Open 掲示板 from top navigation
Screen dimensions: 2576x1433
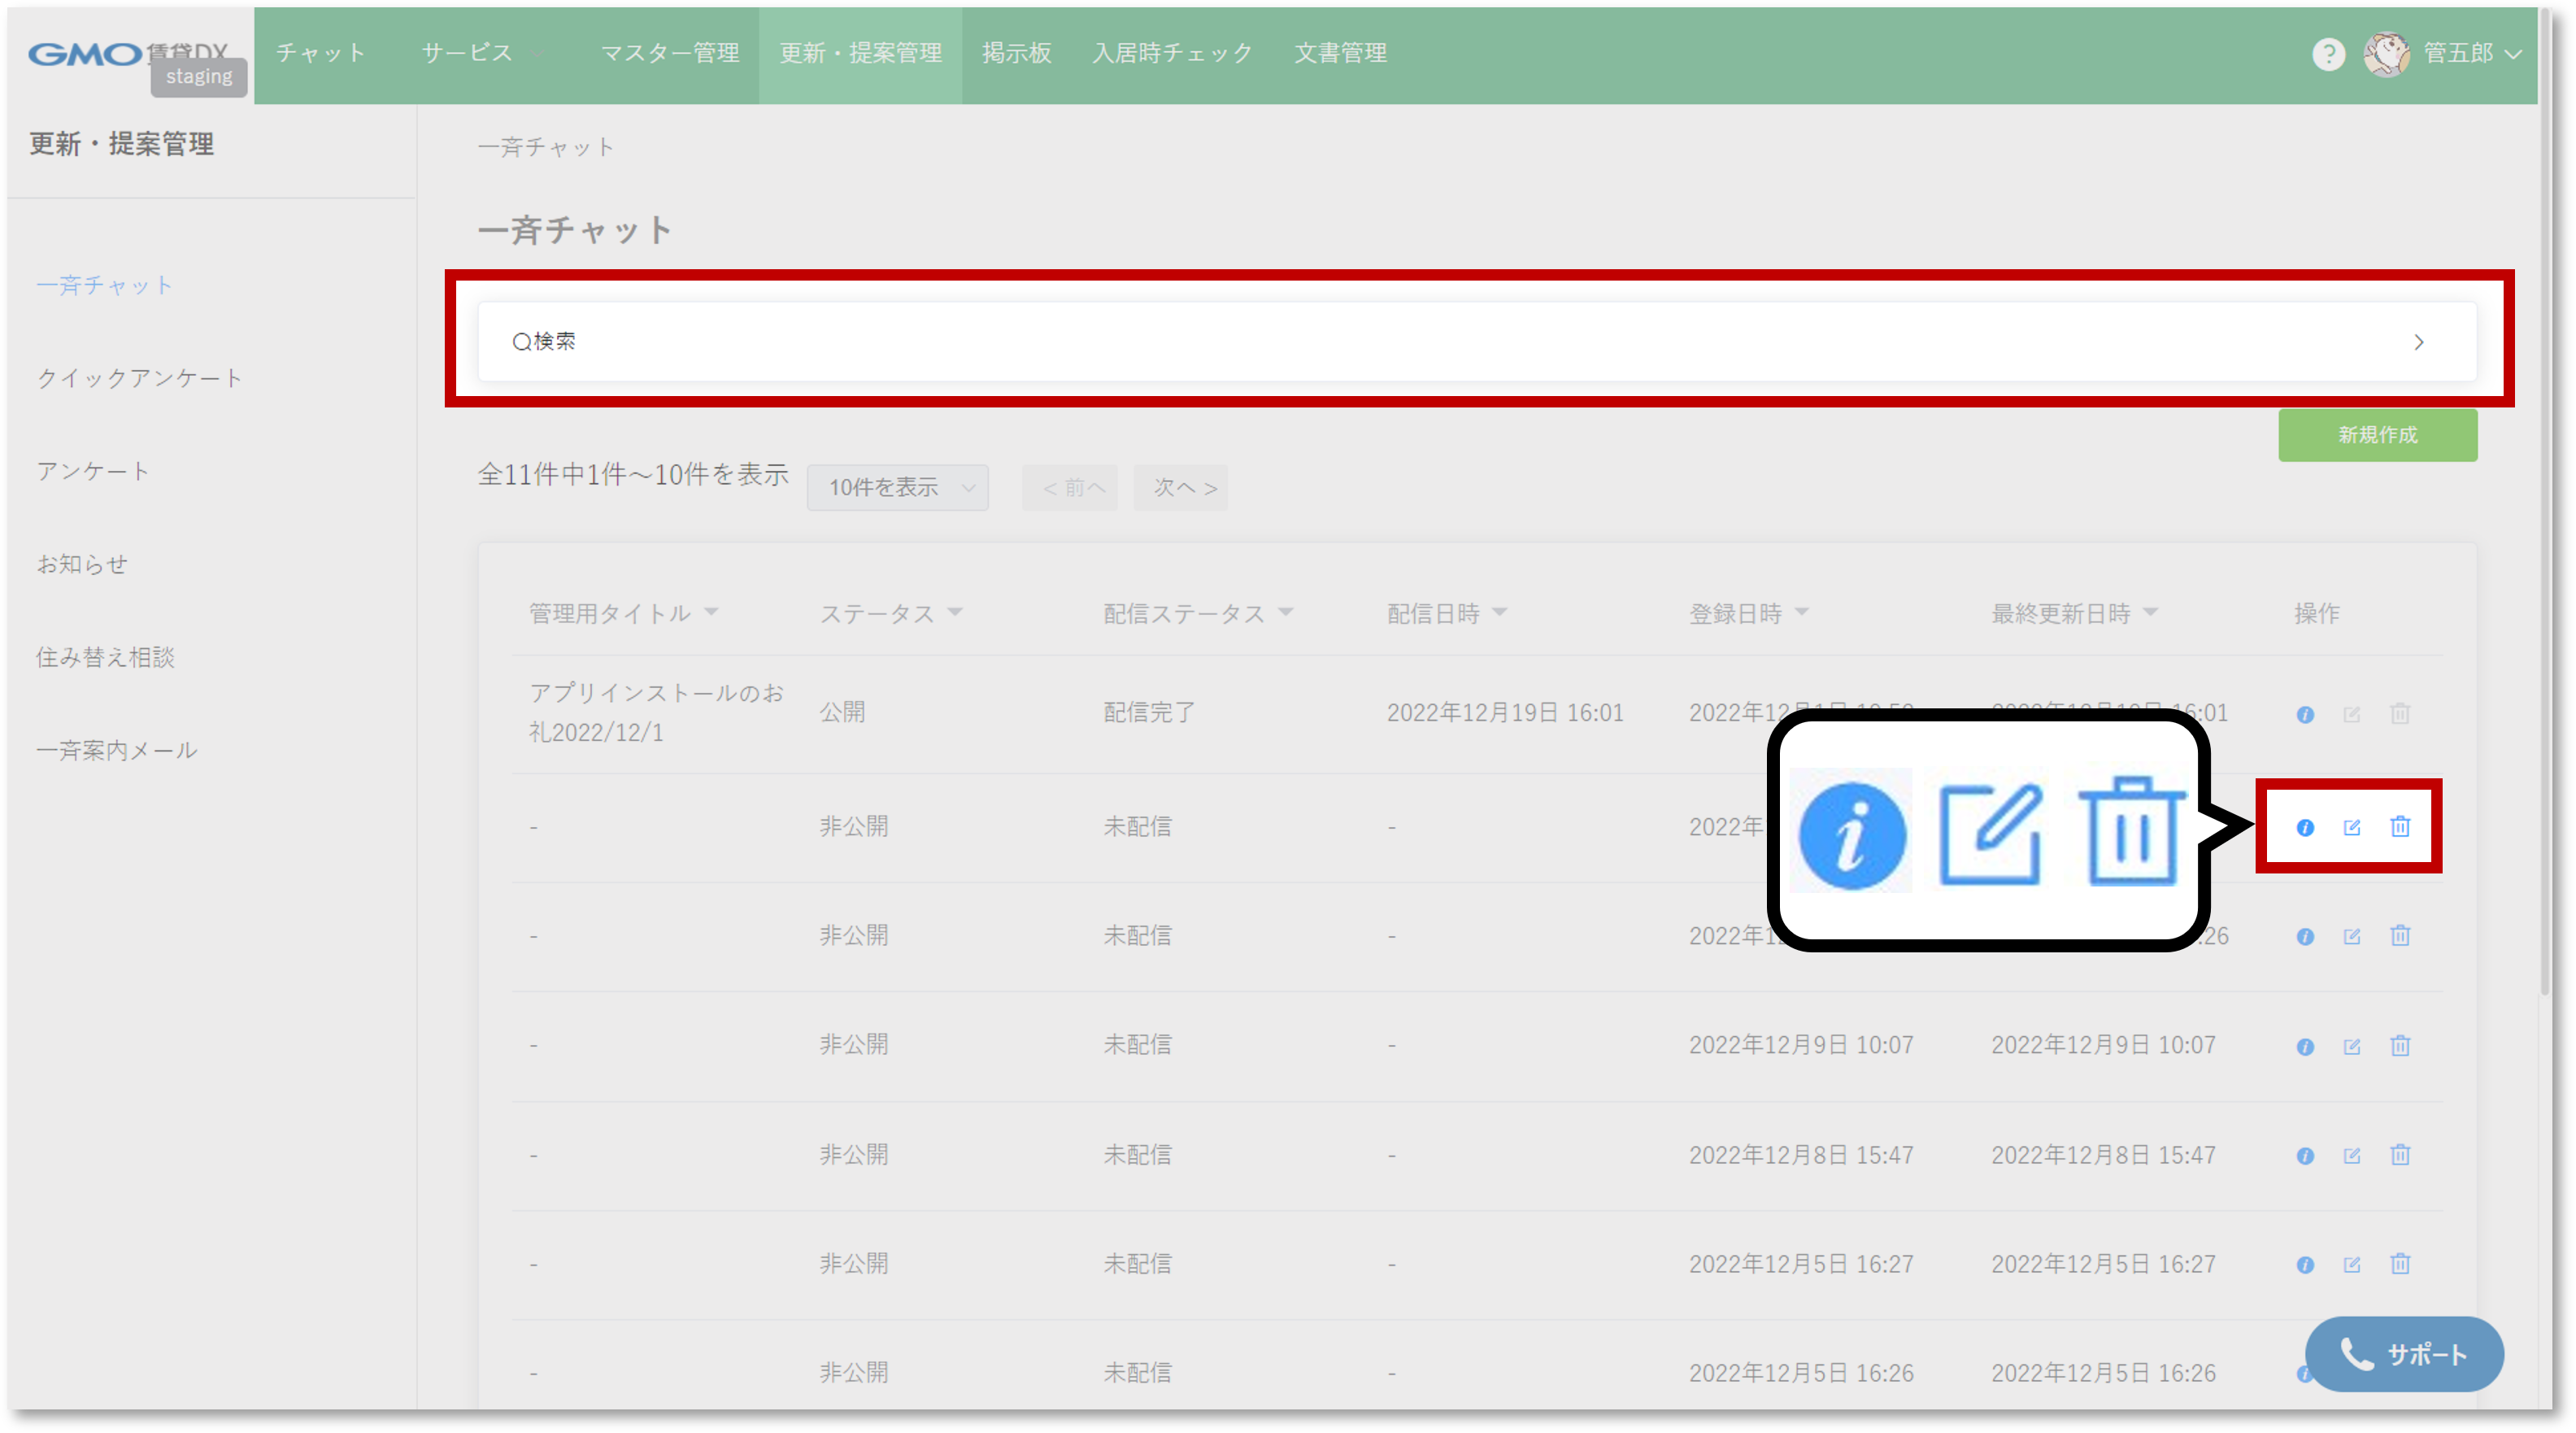tap(1016, 53)
